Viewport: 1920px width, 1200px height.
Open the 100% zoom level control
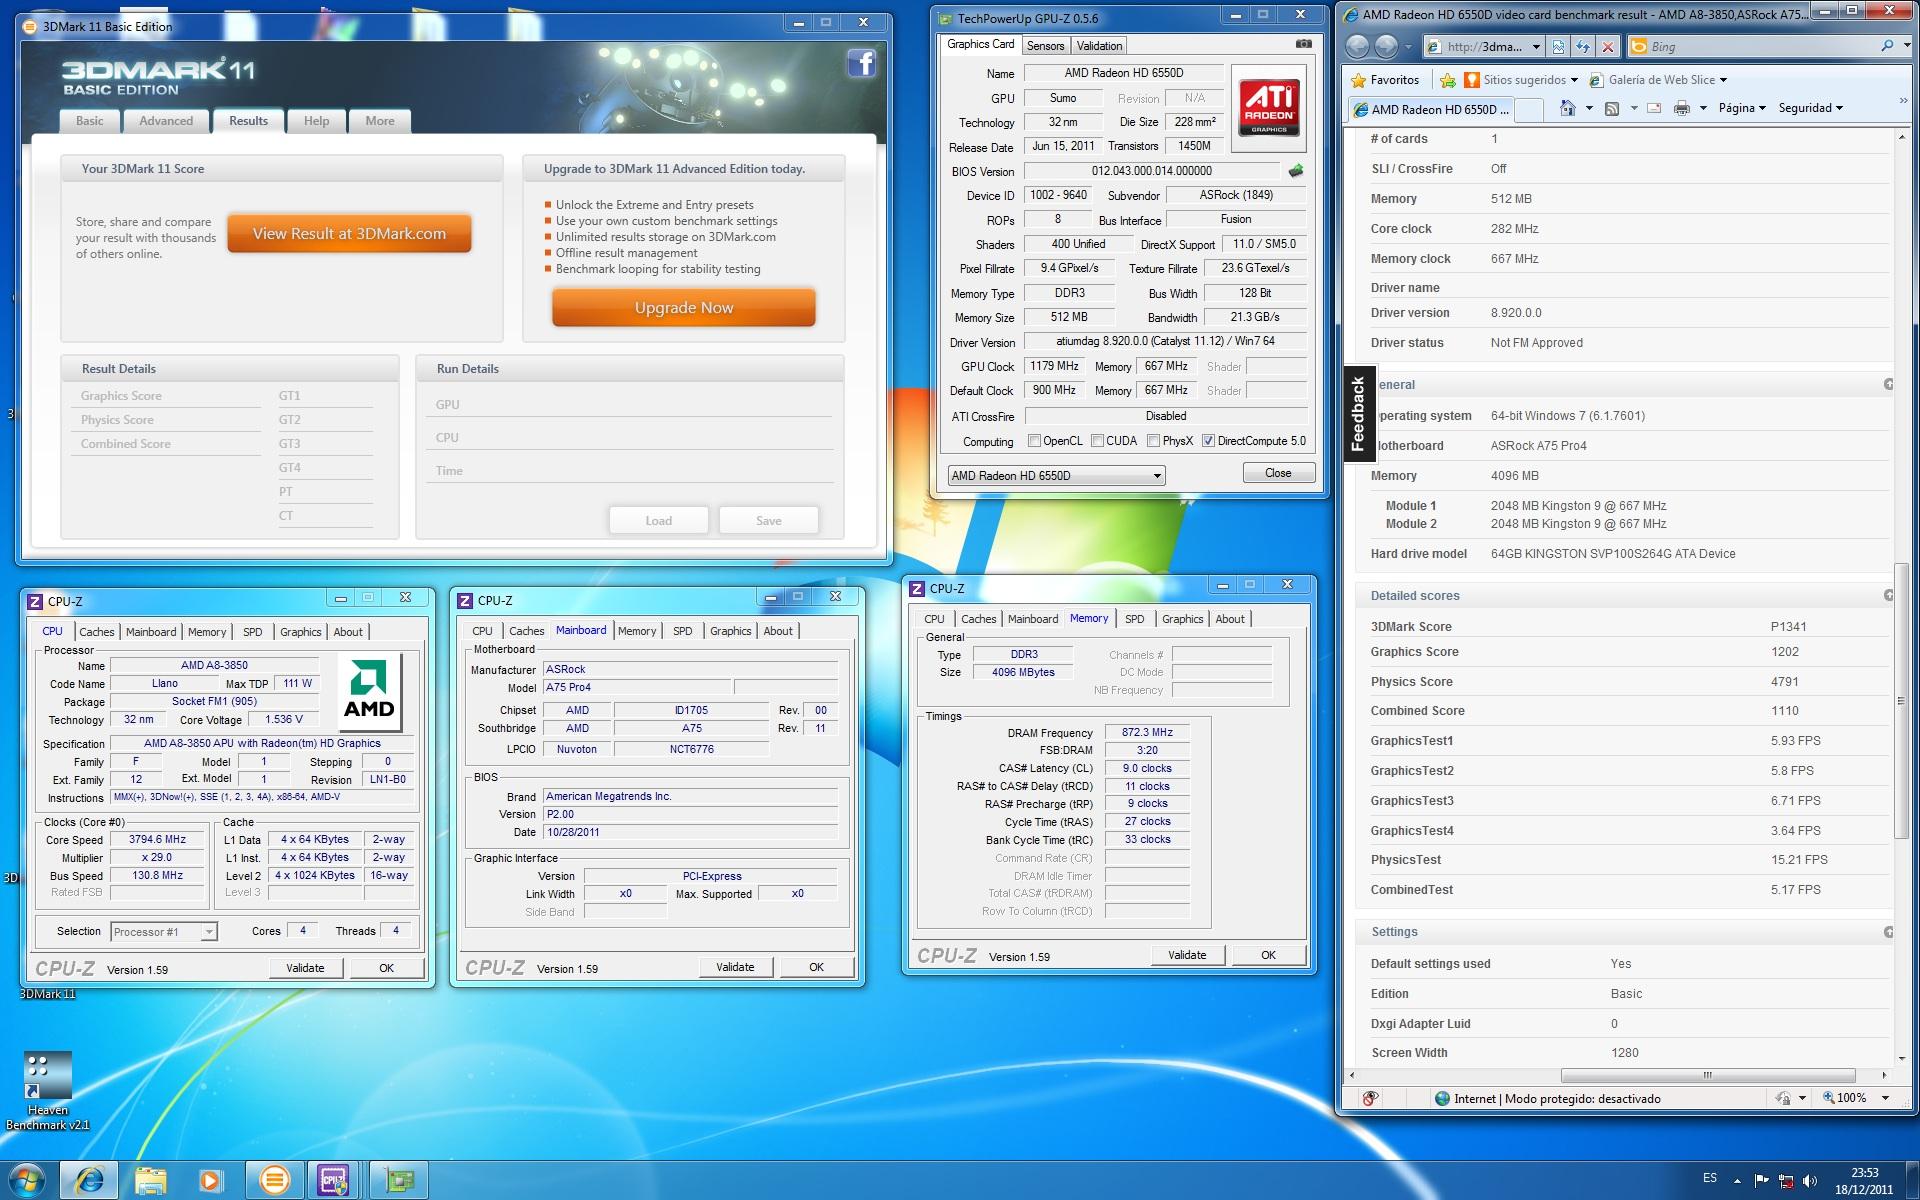1855,1098
